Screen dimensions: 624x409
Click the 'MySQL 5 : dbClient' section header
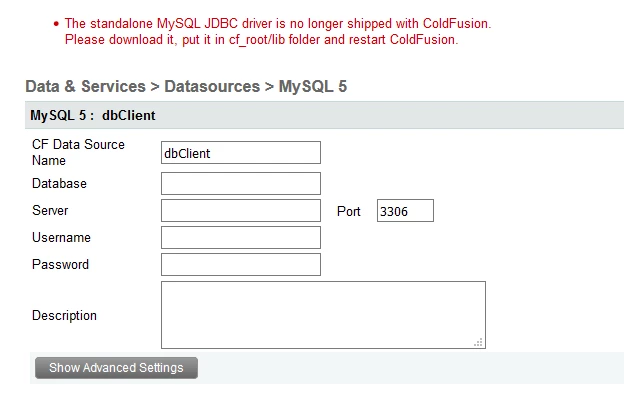click(93, 115)
